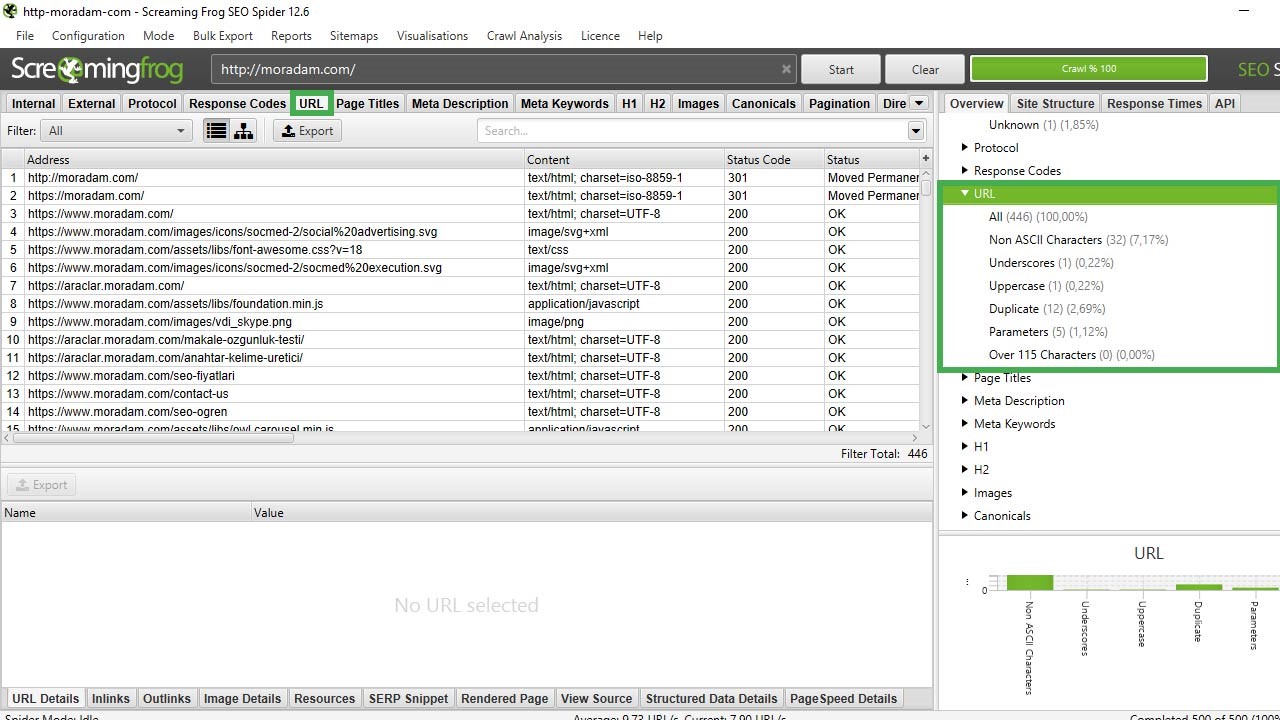Open the Inlinks bottom tab
Viewport: 1280px width, 720px height.
point(110,698)
